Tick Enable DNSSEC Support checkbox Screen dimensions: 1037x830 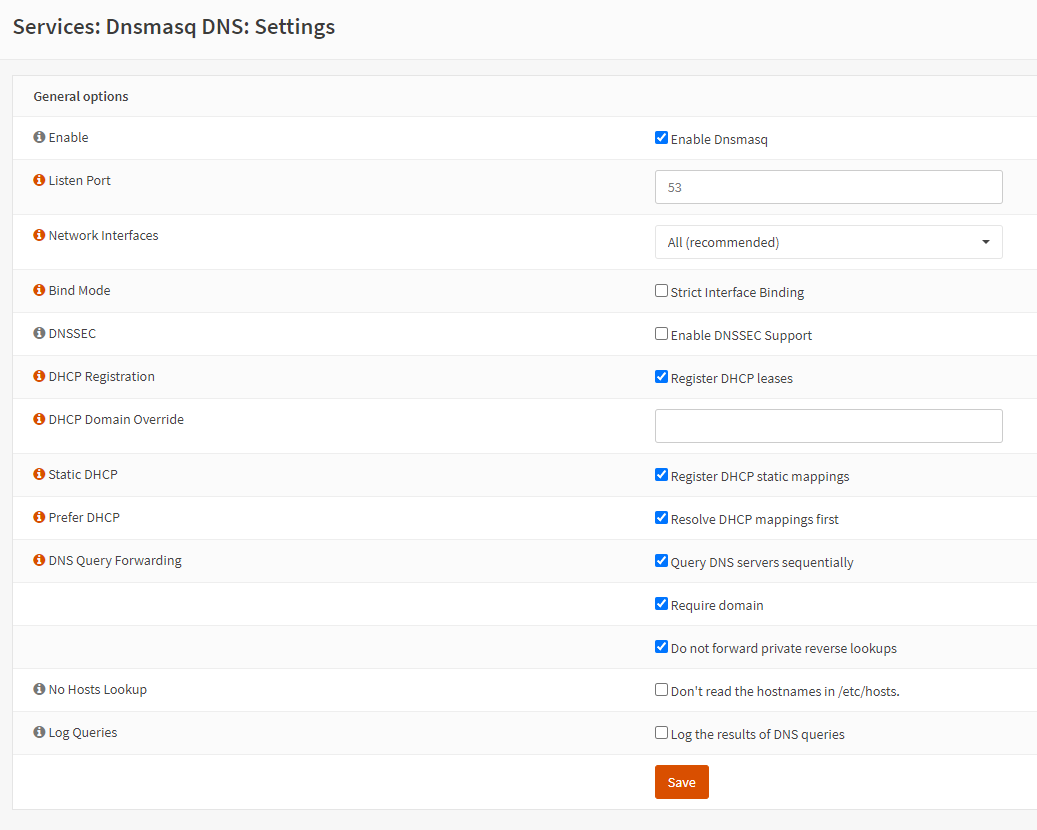(x=661, y=333)
